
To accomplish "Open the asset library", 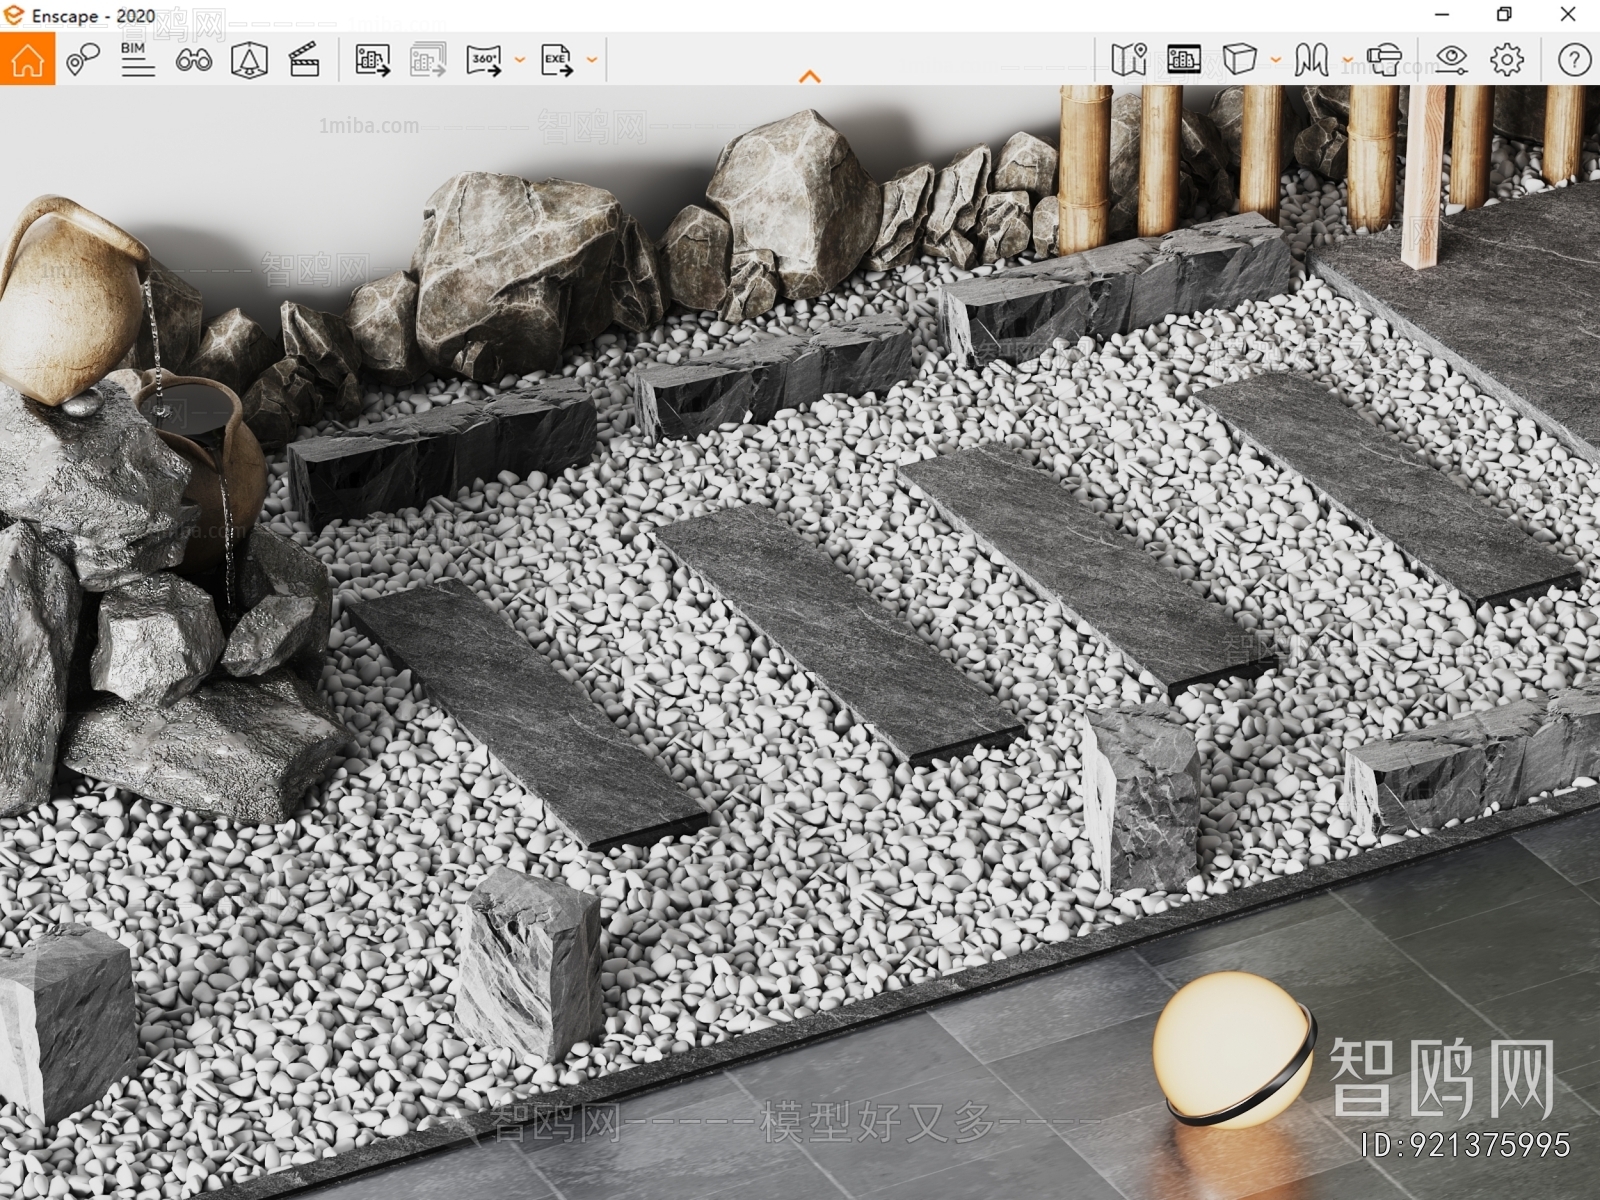I will (x=1183, y=60).
